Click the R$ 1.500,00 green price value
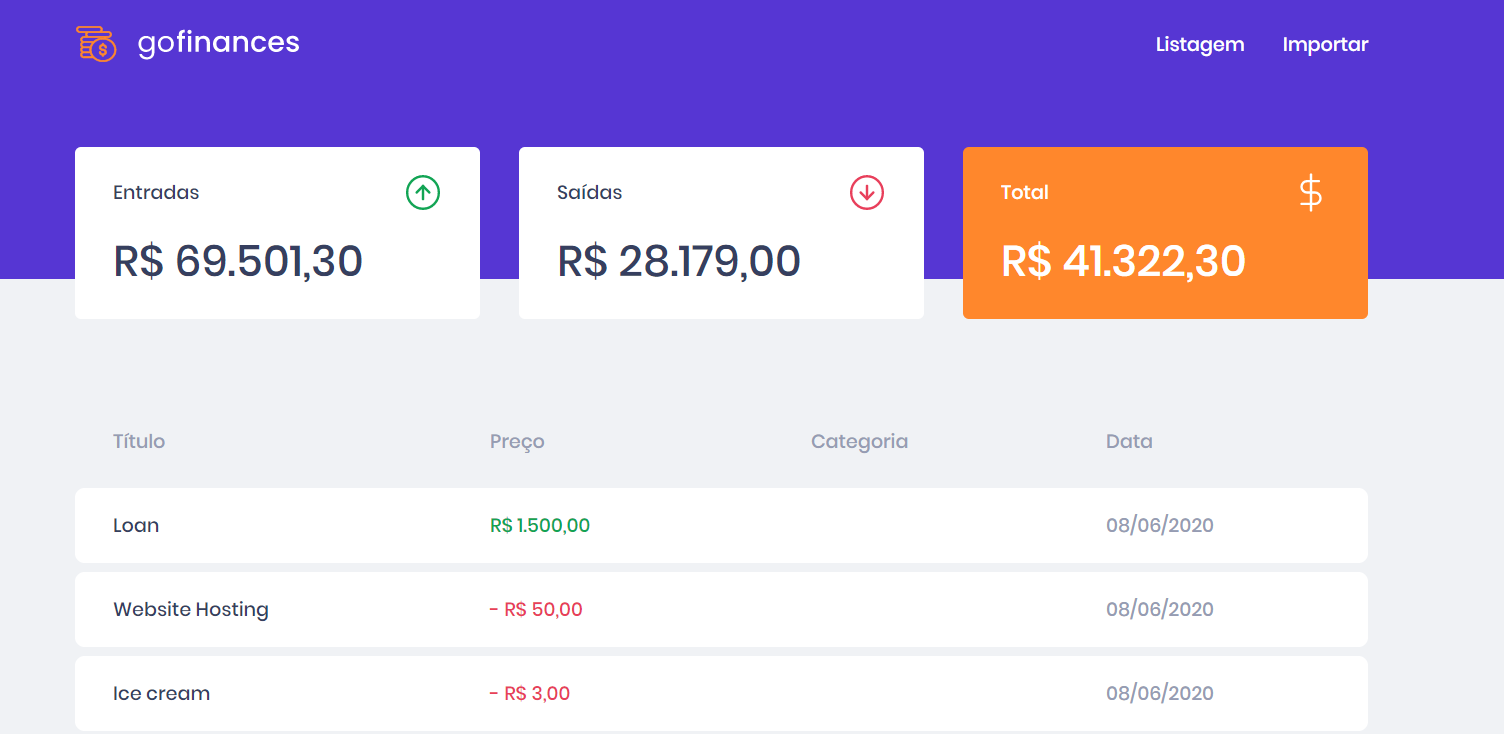Image resolution: width=1504 pixels, height=734 pixels. [540, 525]
